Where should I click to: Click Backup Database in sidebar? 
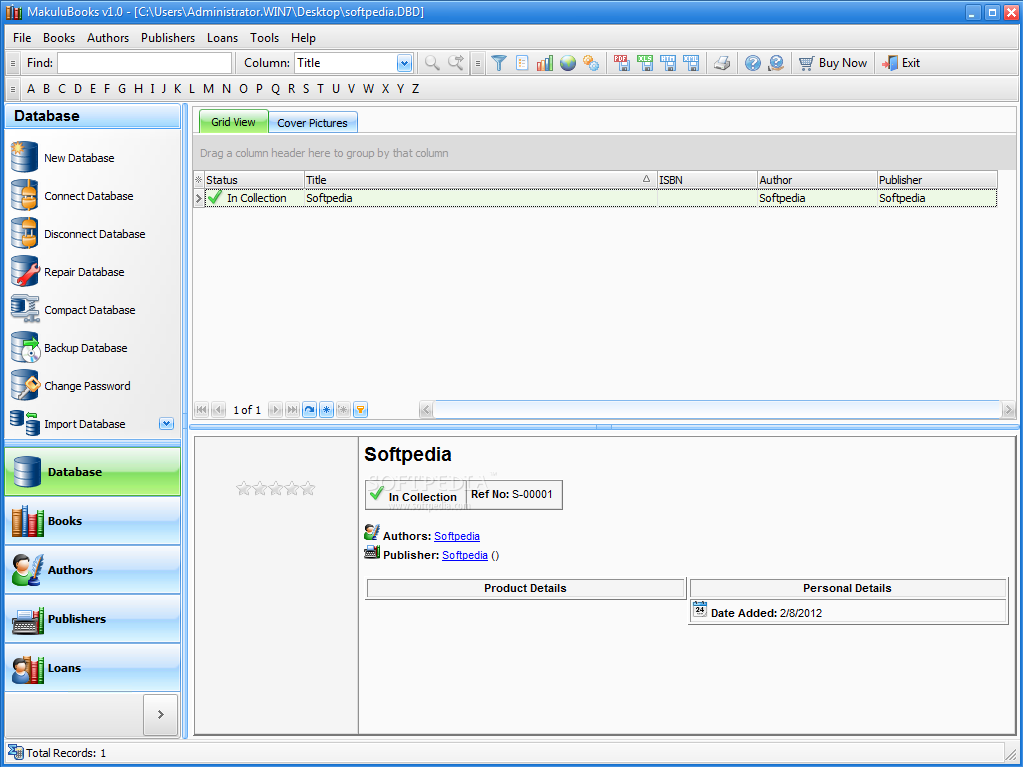pyautogui.click(x=69, y=348)
